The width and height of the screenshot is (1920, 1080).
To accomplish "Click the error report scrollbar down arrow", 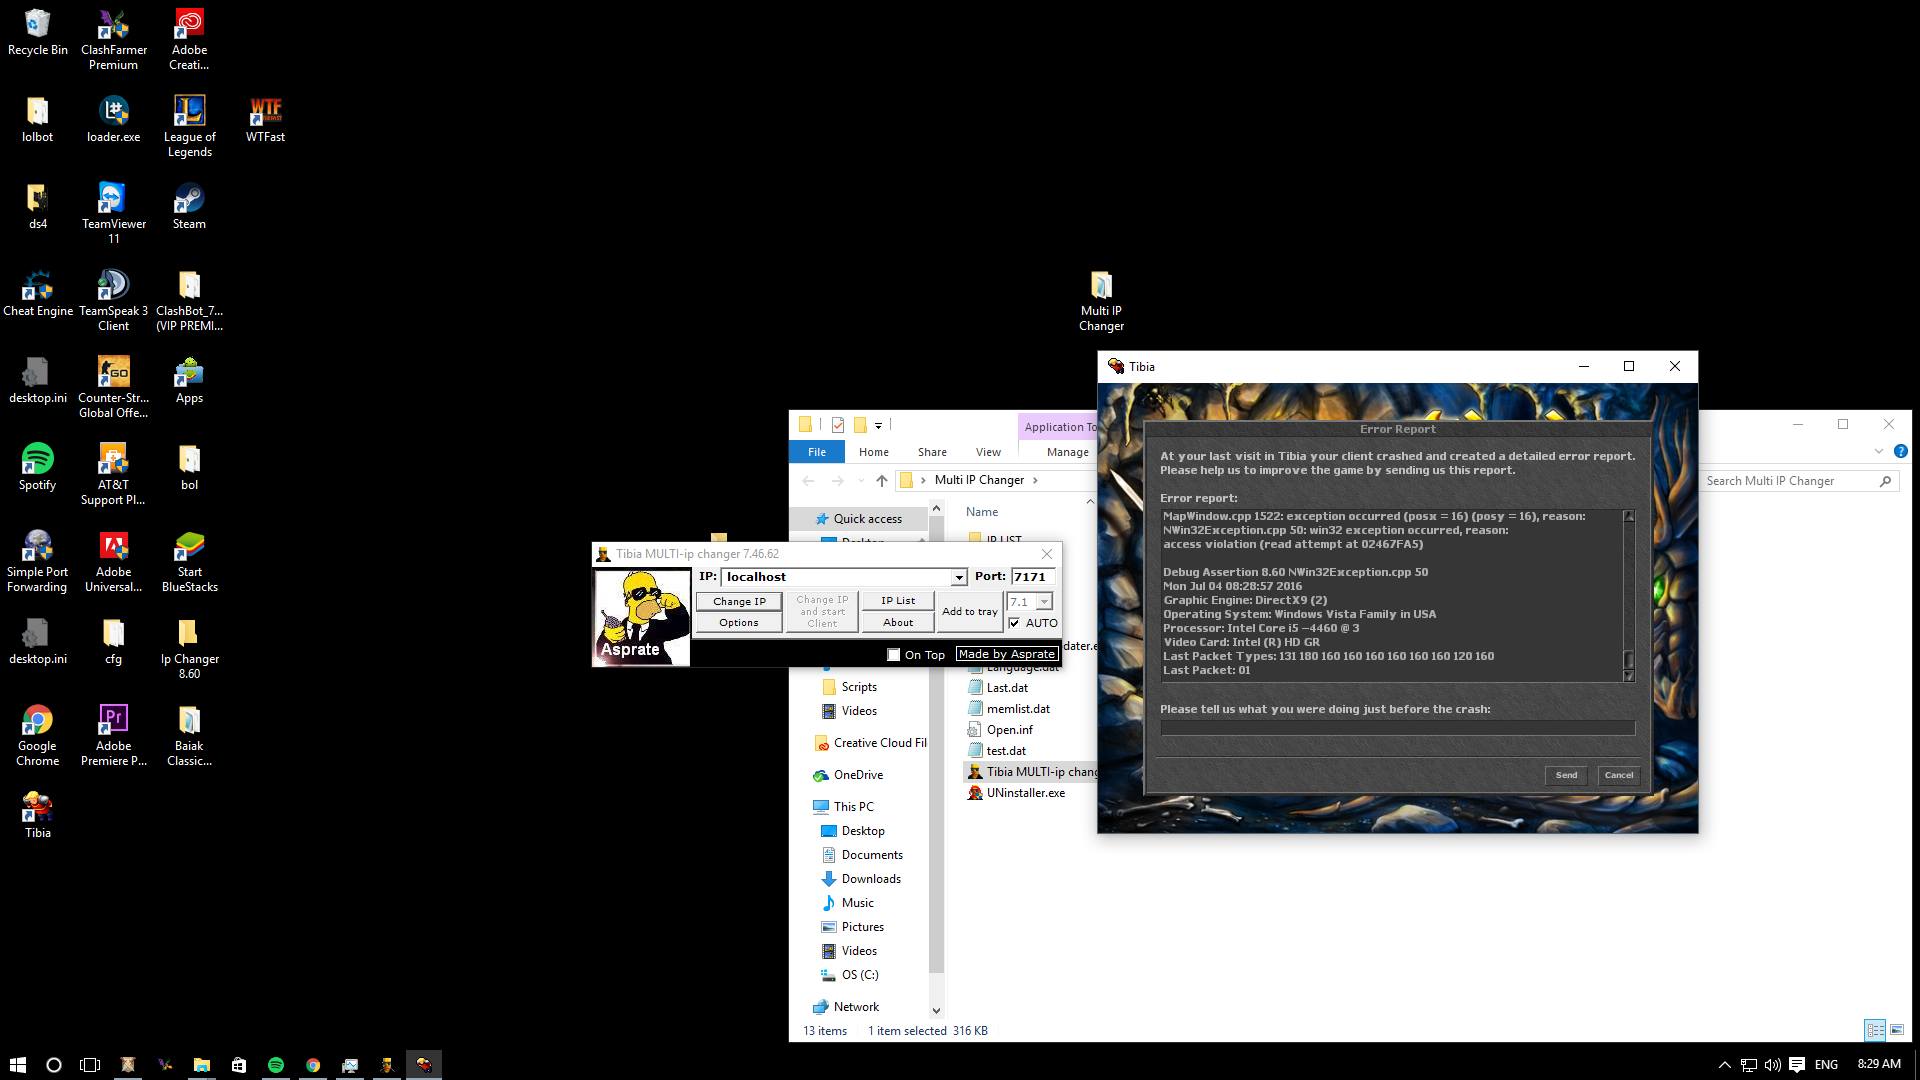I will click(1628, 676).
